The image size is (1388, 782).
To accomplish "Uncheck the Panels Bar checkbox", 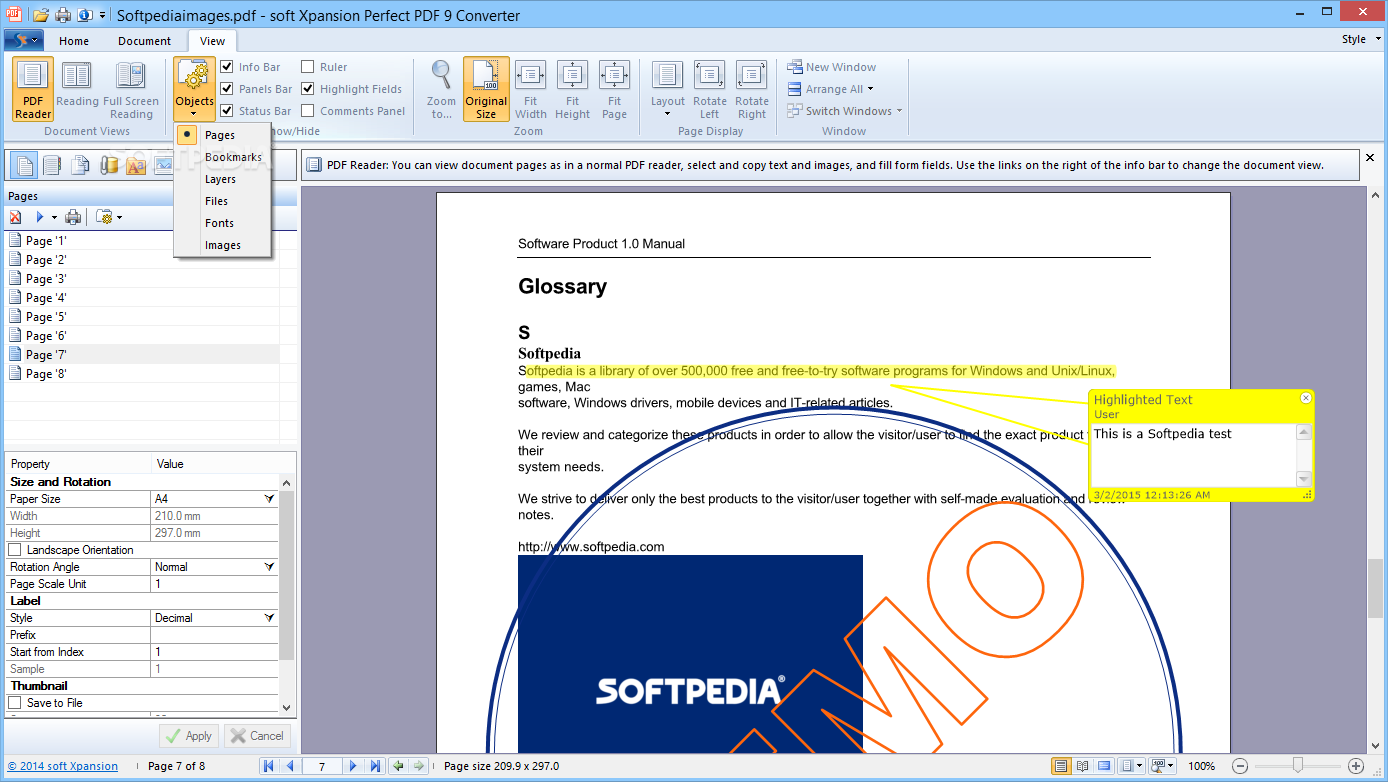I will click(227, 89).
